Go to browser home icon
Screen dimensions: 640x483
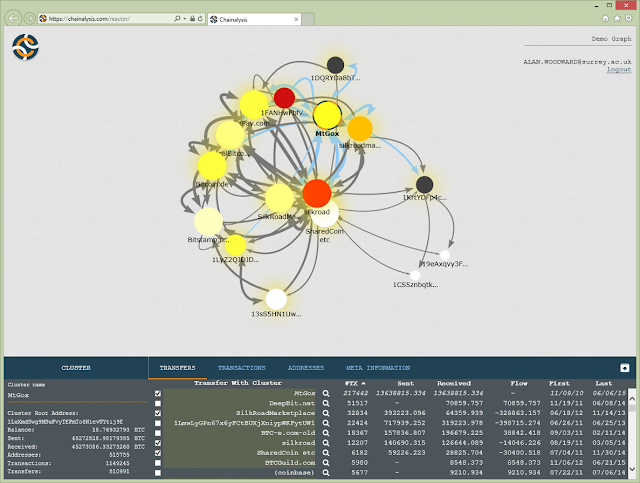[605, 18]
